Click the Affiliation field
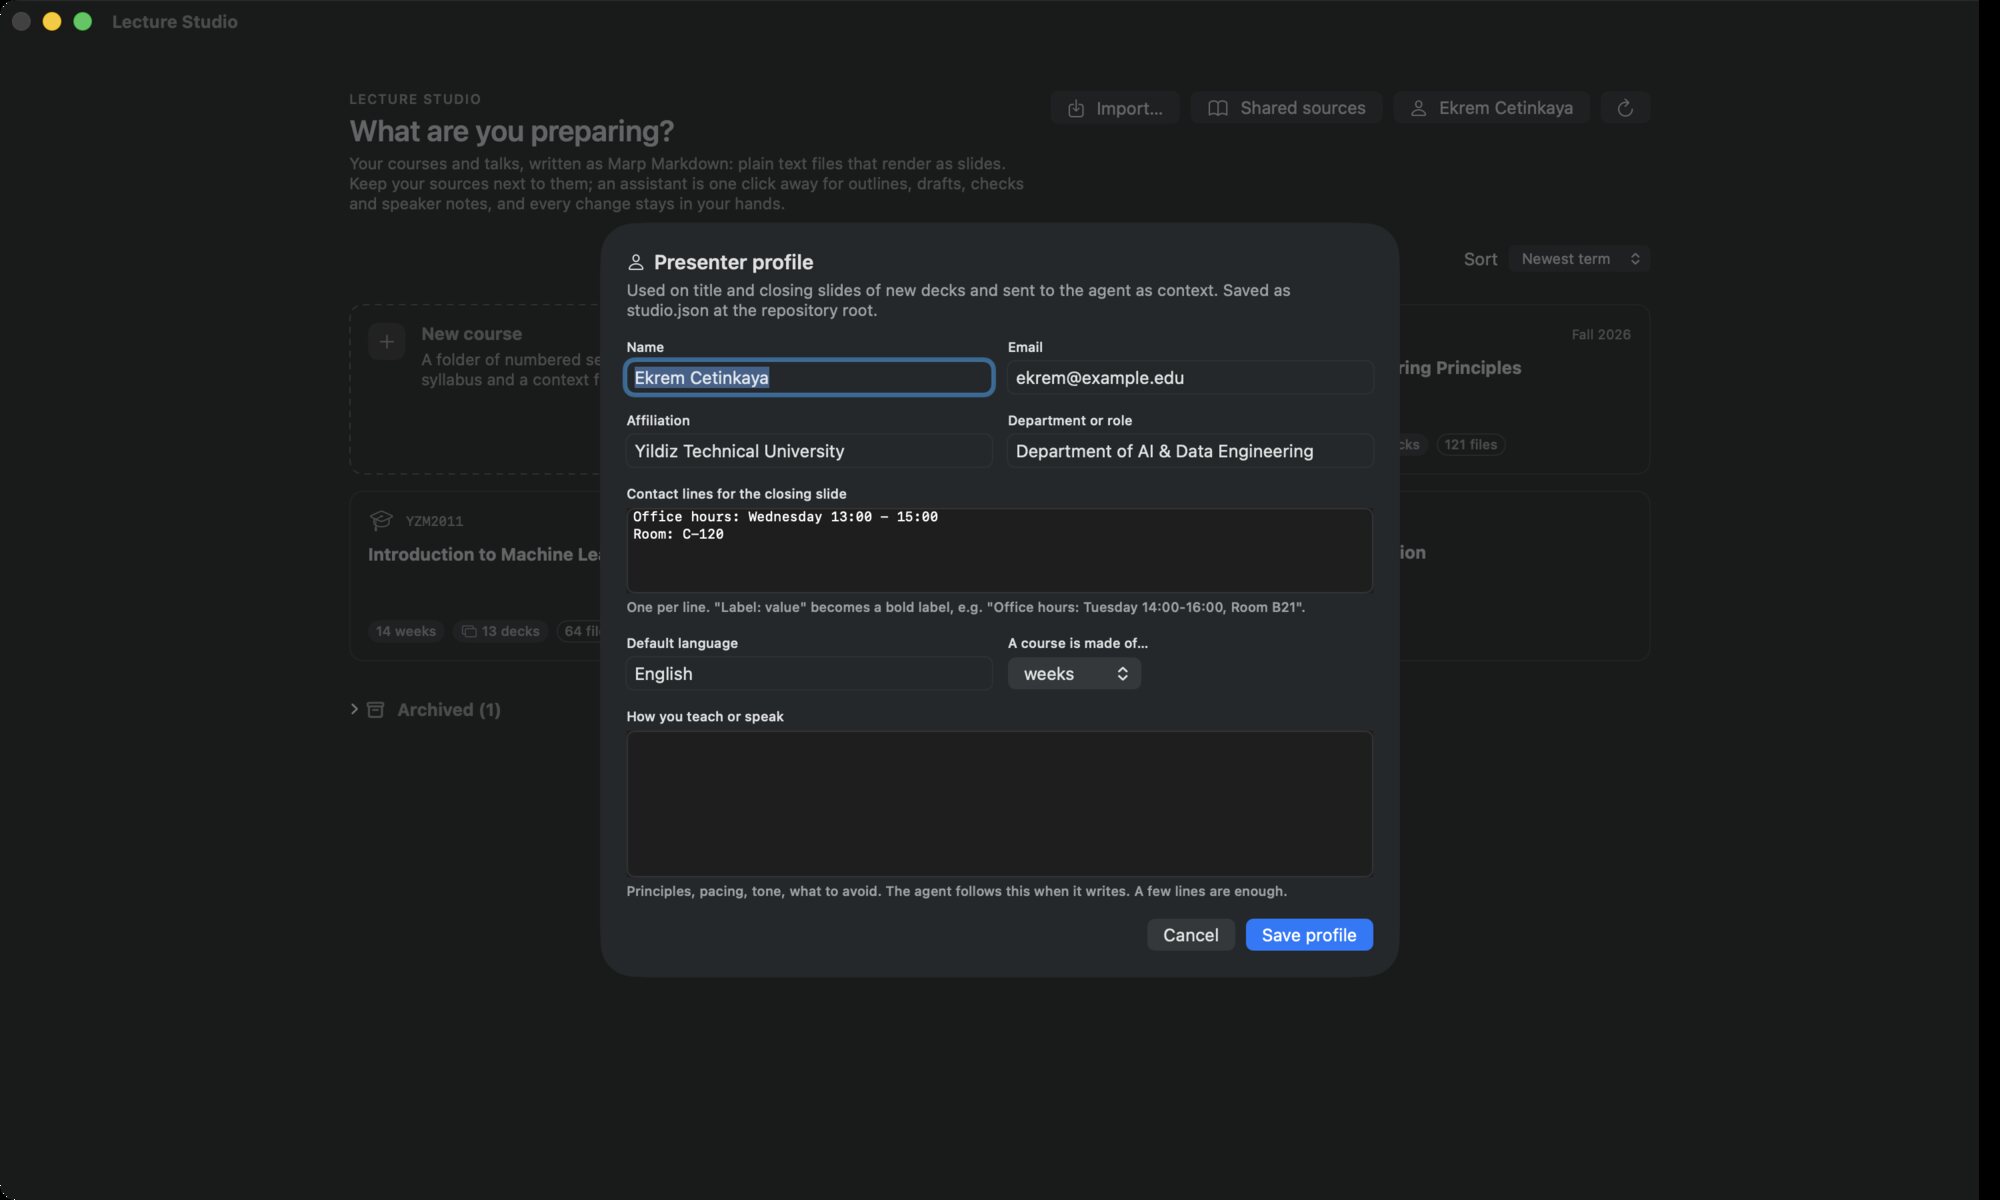Image resolution: width=2000 pixels, height=1200 pixels. [x=809, y=451]
